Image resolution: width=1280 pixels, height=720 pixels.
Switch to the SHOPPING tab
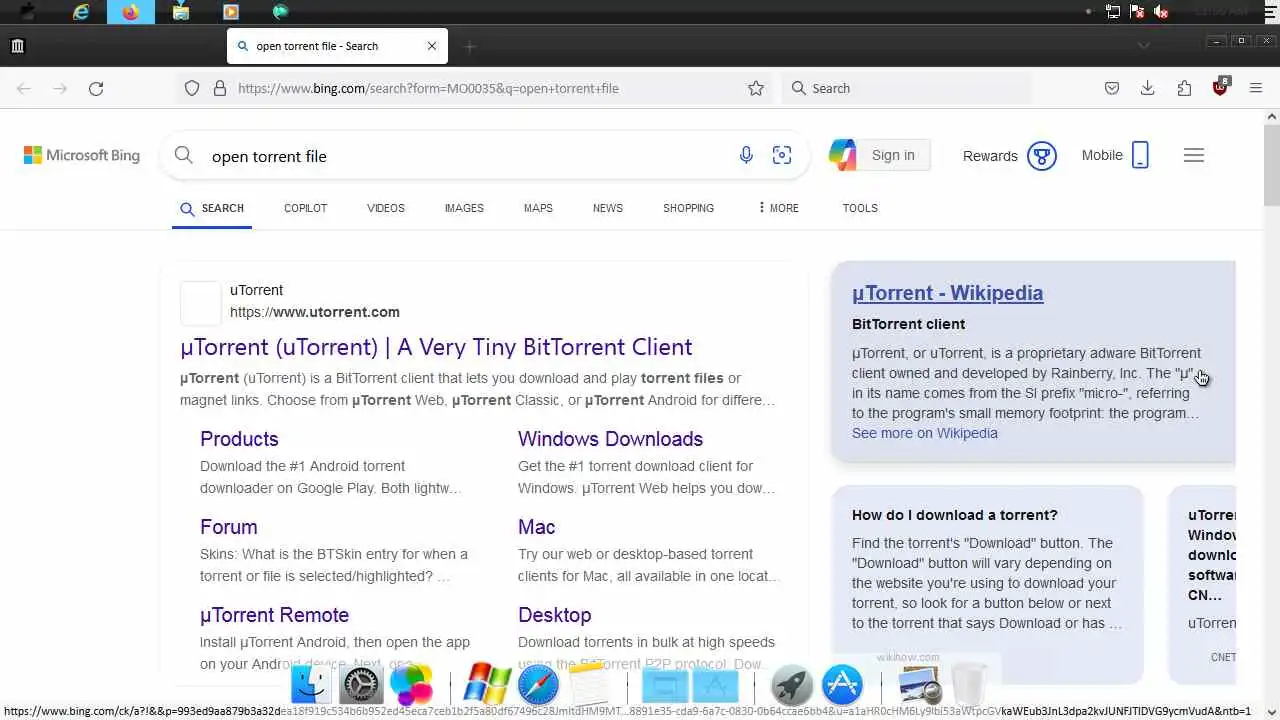(688, 208)
